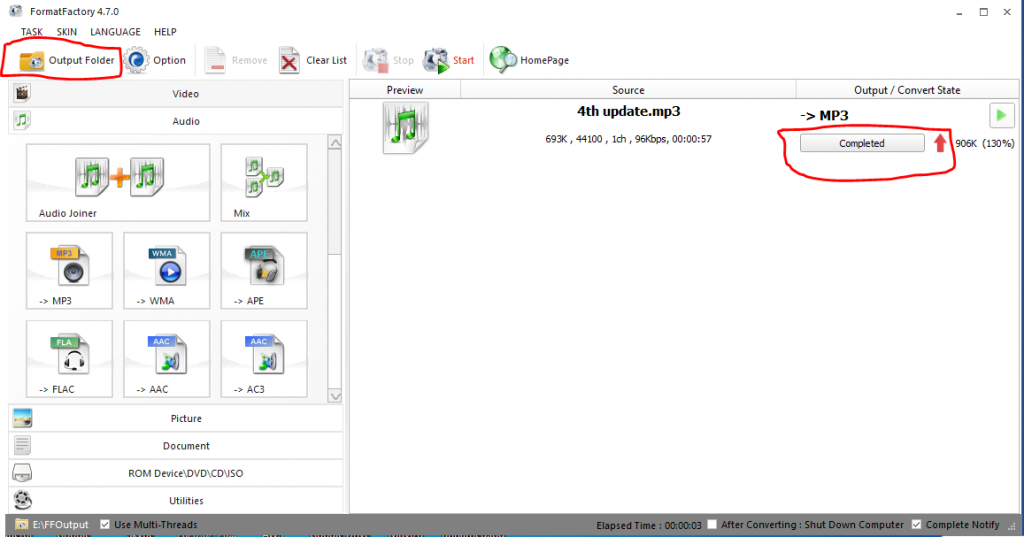Select the -> AAC converter icon
Image resolution: width=1024 pixels, height=537 pixels.
point(166,355)
